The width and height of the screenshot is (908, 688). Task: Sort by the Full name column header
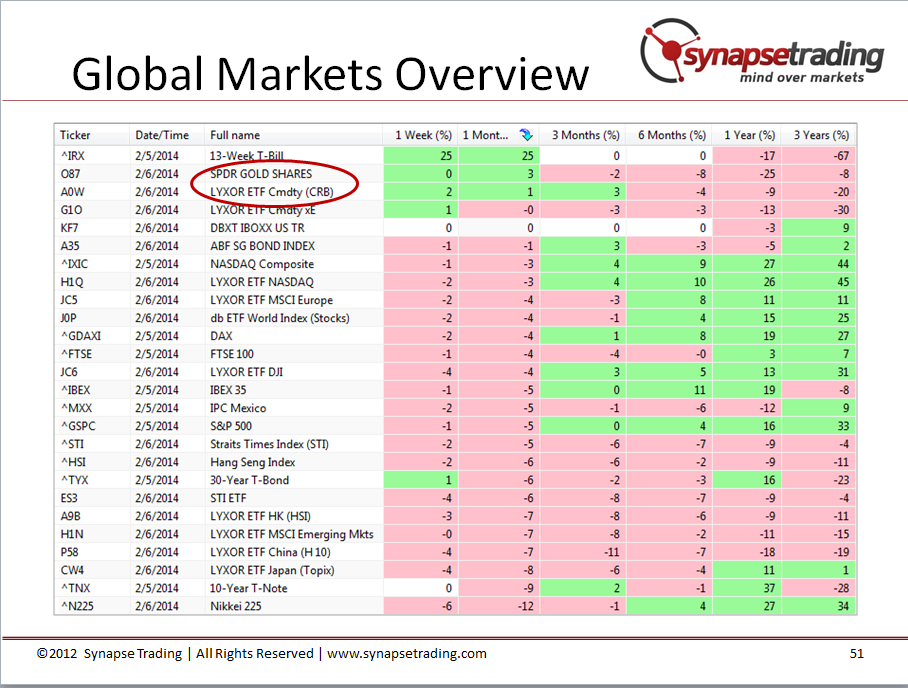(x=294, y=135)
